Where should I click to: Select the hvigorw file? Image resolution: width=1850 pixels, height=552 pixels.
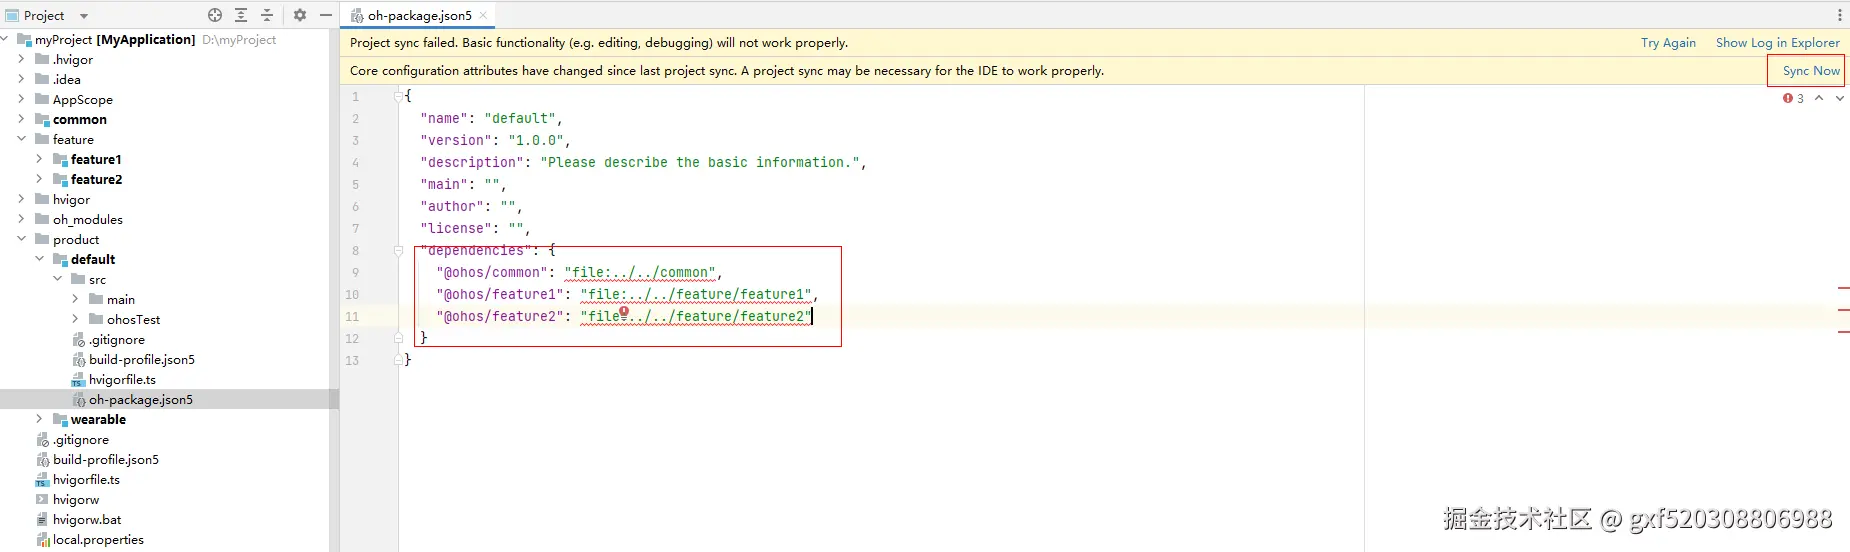pos(75,499)
